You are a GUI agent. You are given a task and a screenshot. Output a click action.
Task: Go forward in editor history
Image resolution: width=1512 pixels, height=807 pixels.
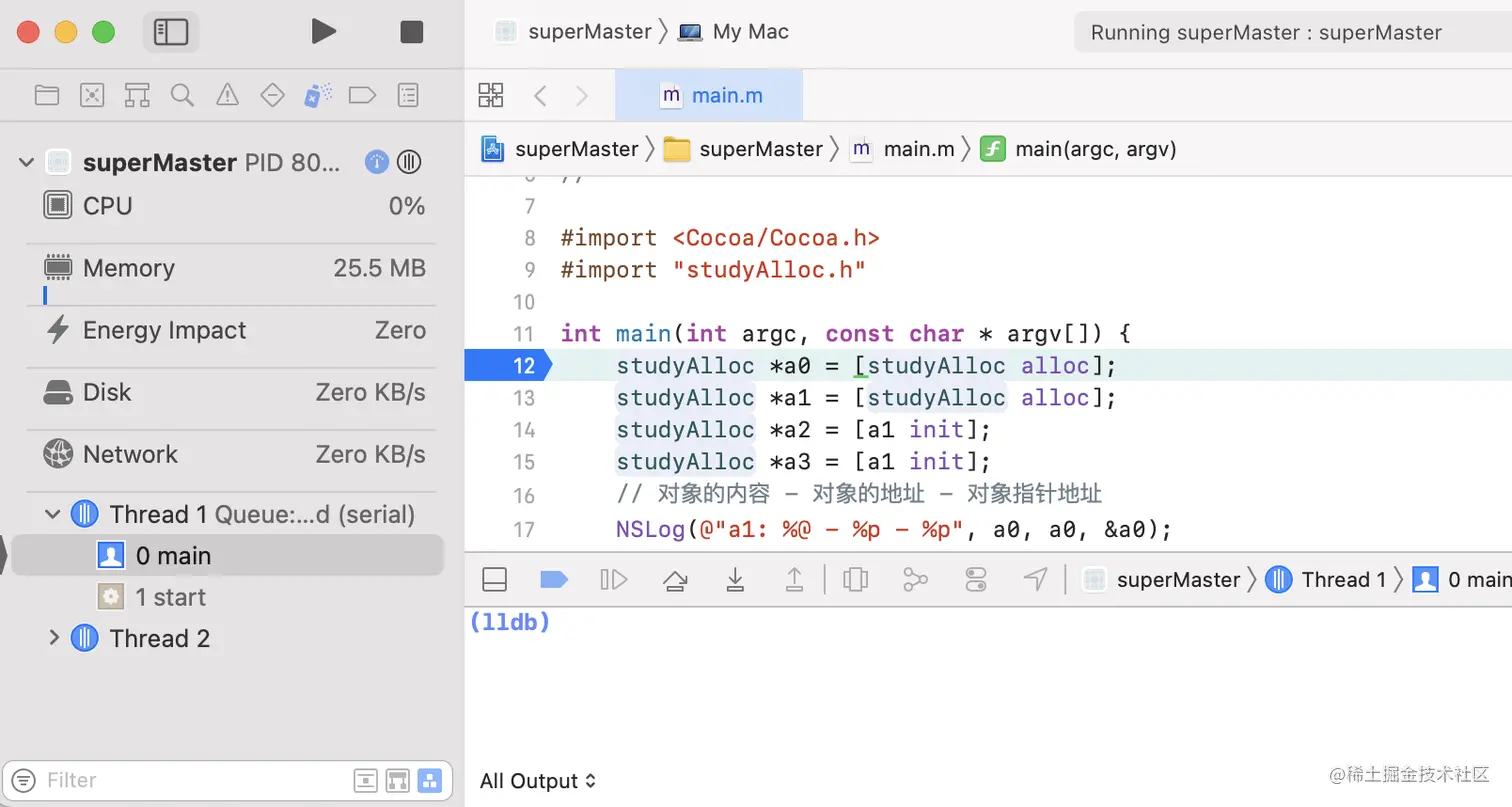(x=582, y=95)
